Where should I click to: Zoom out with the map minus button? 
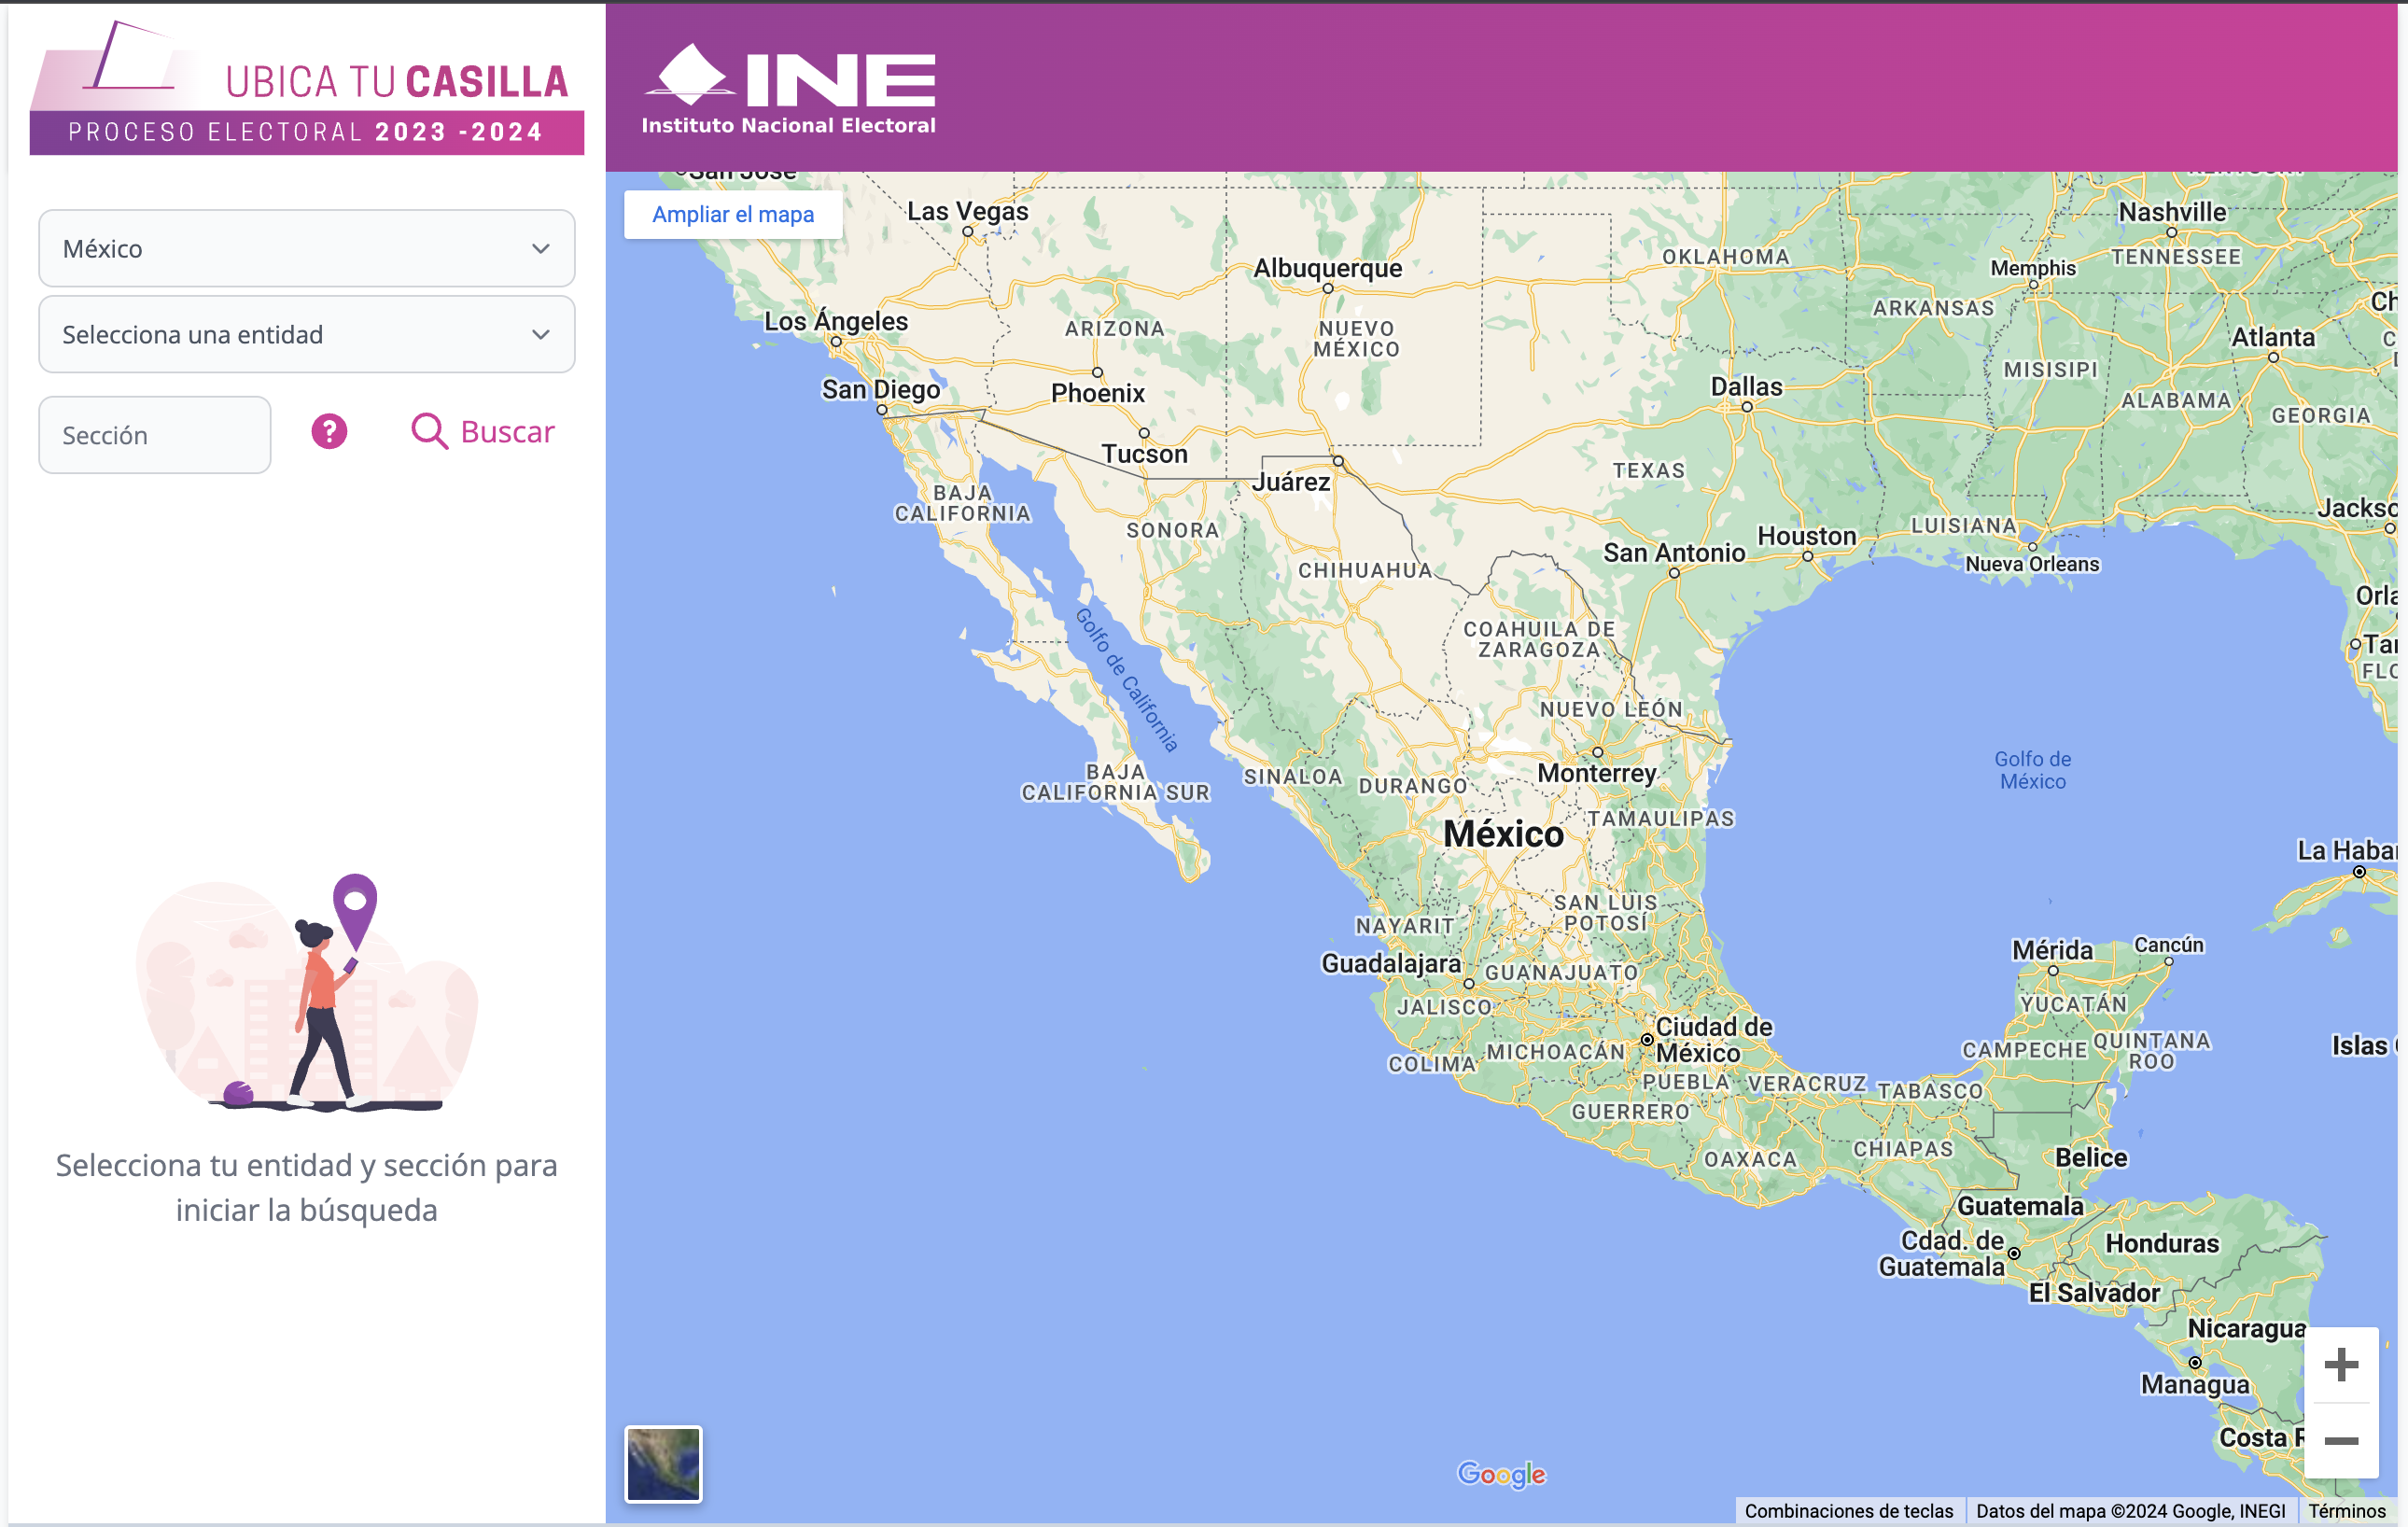click(x=2340, y=1441)
